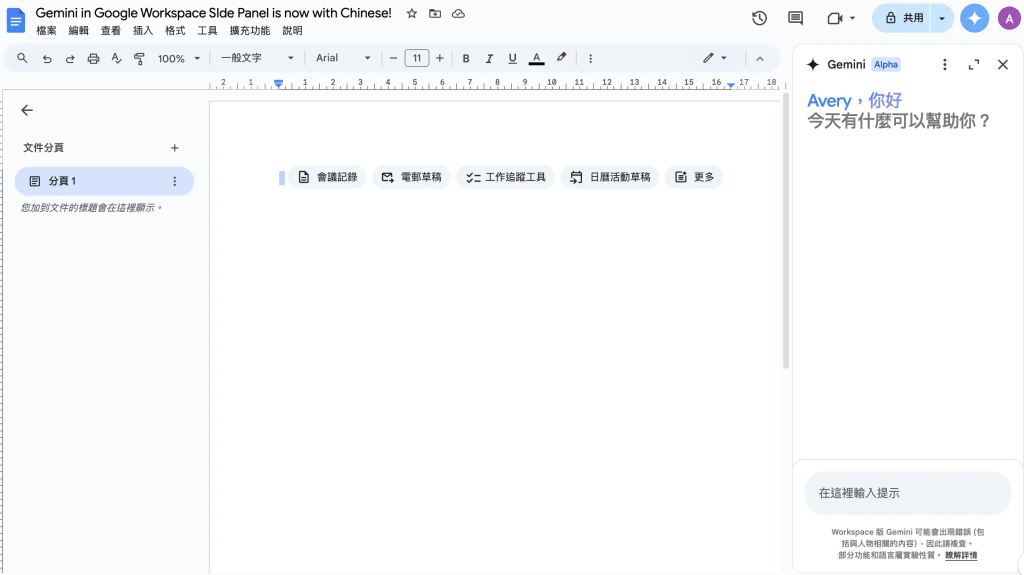Open text color picker
The image size is (1024, 575).
536,58
